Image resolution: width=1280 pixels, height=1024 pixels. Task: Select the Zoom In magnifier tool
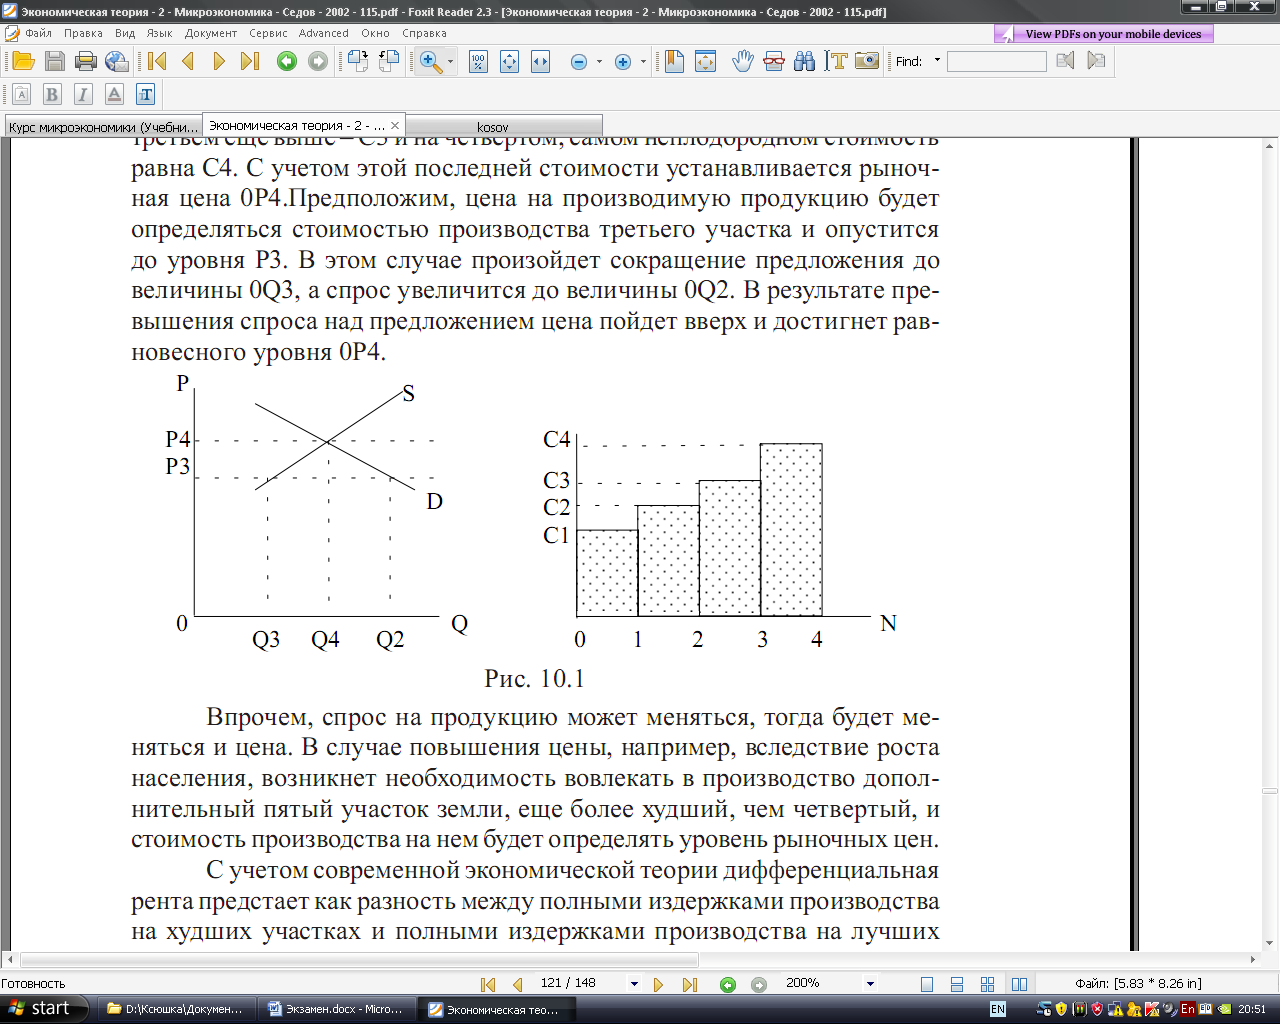(431, 61)
